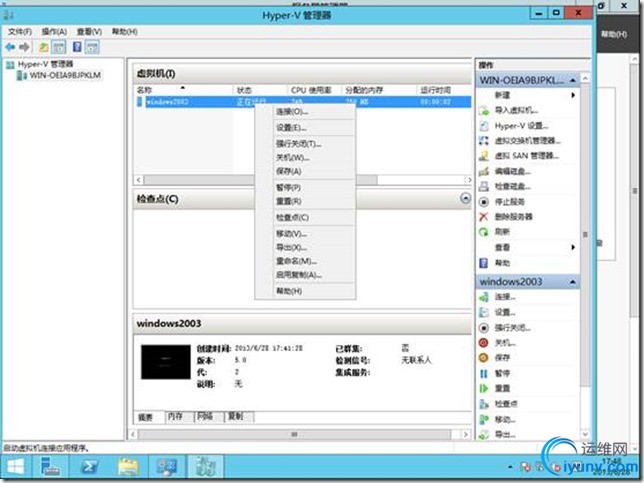
Task: Choose 设置(E) from the context menu
Action: [x=305, y=128]
